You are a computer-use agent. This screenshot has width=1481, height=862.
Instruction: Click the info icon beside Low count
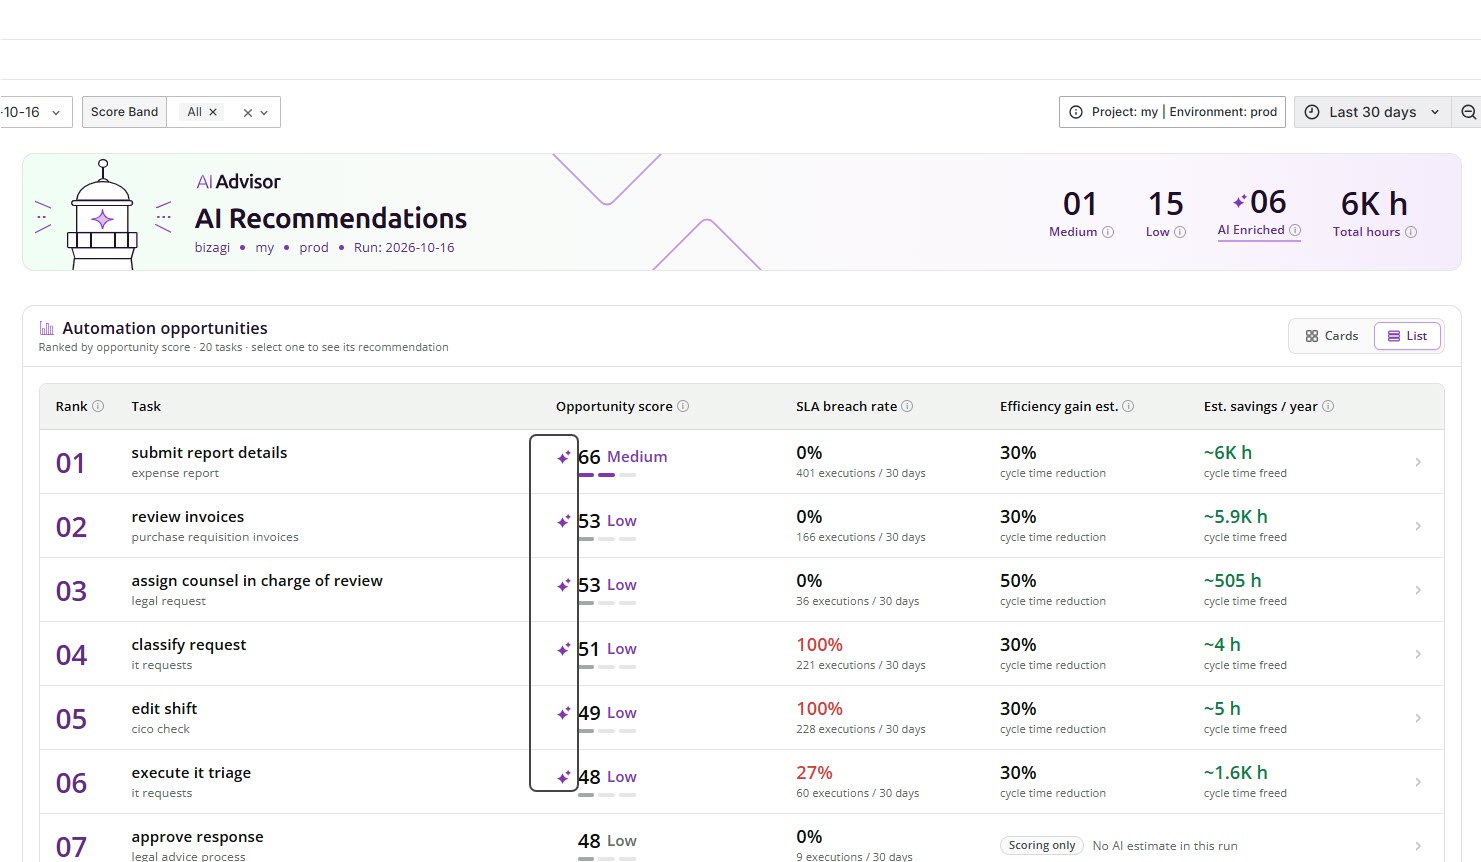1180,232
